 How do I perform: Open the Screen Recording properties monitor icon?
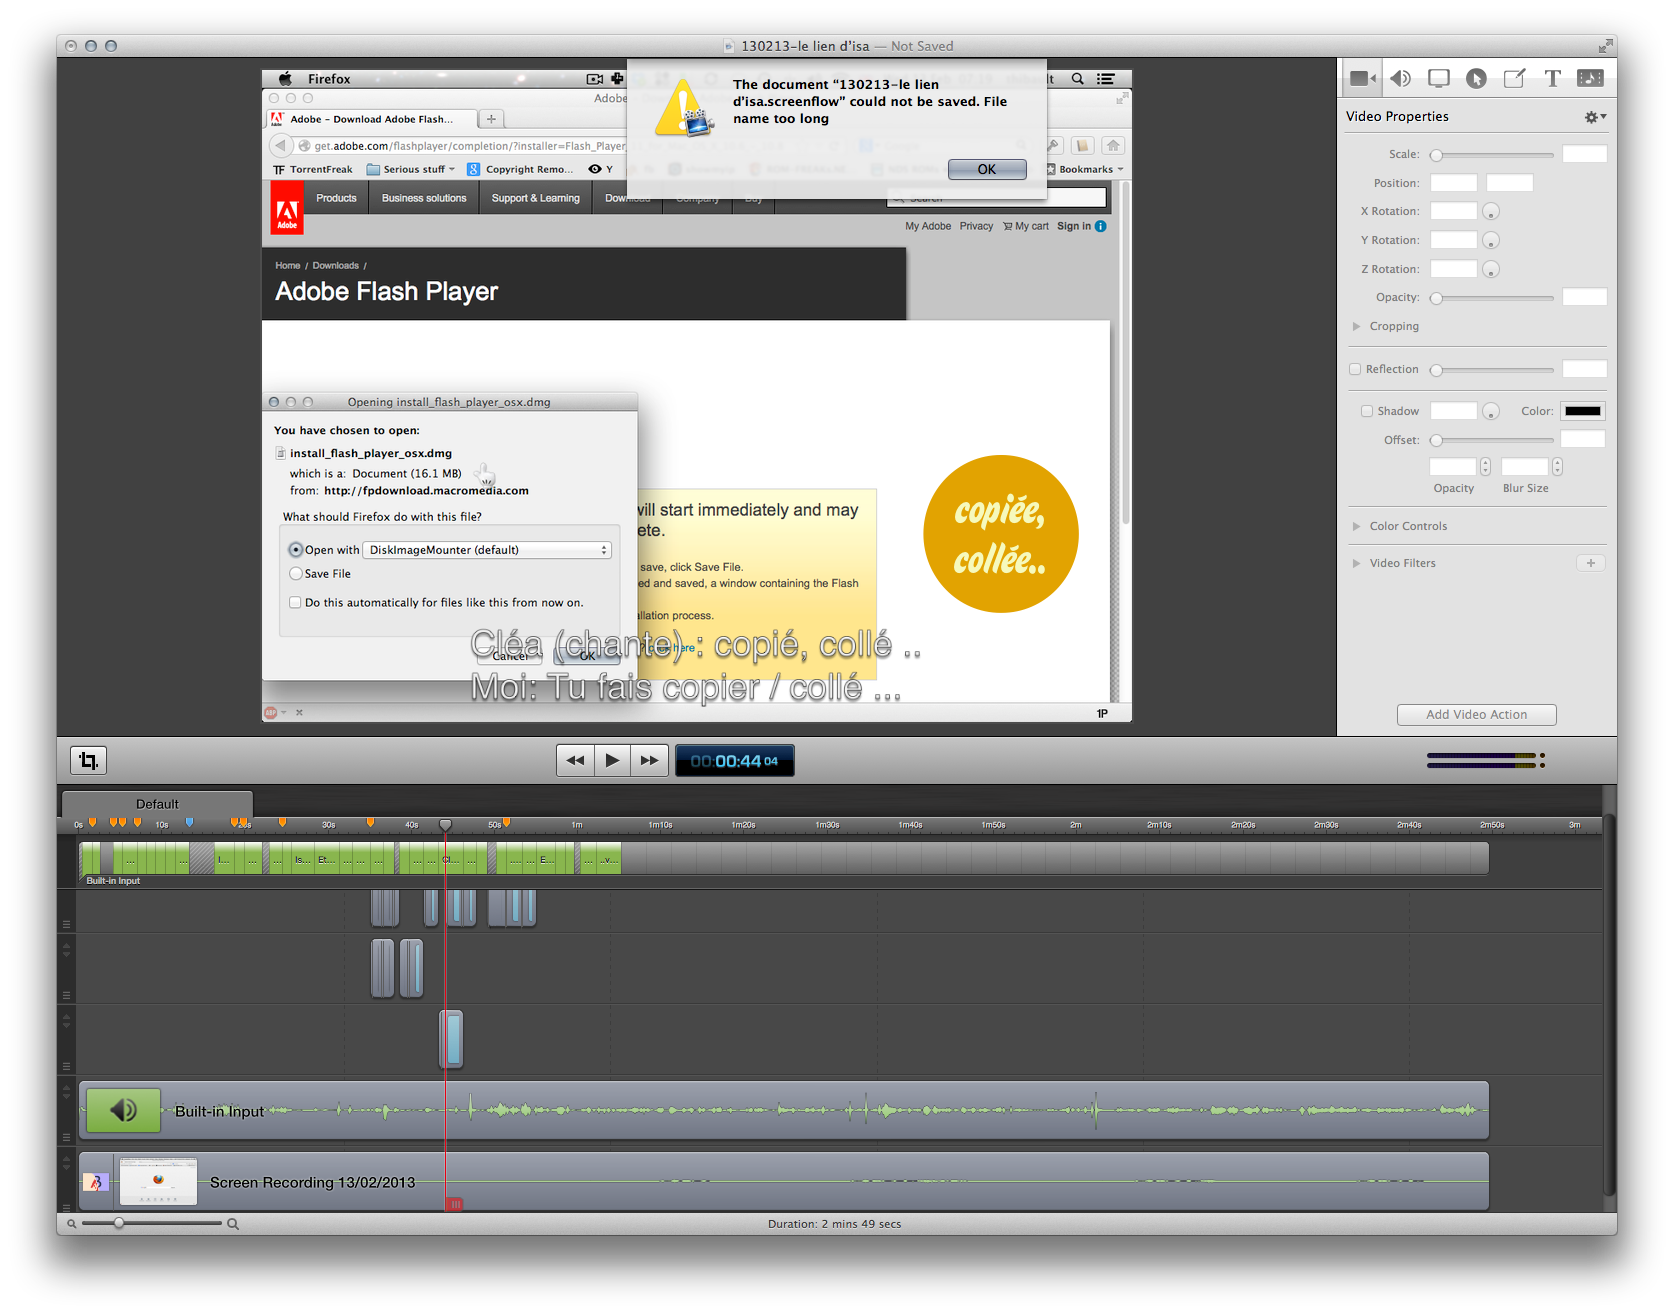(1439, 78)
